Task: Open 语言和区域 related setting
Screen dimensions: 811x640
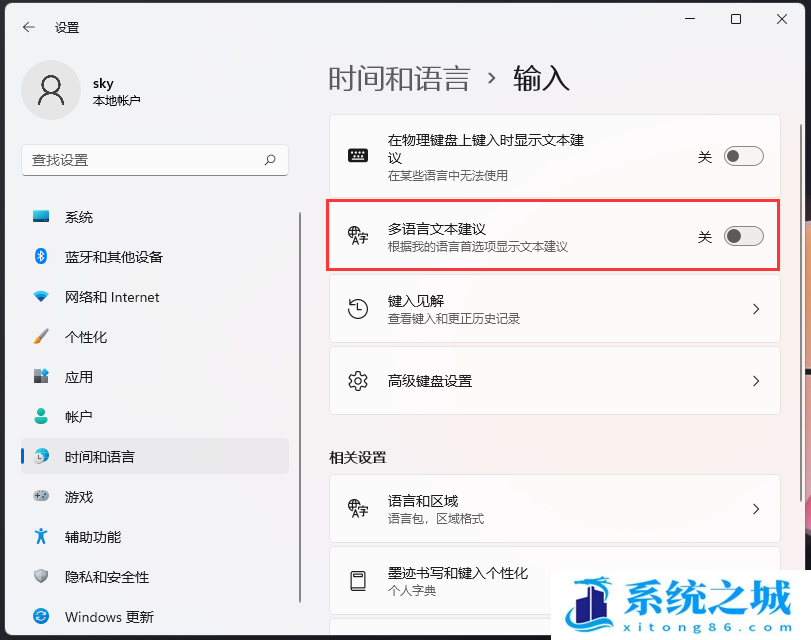Action: (x=554, y=509)
